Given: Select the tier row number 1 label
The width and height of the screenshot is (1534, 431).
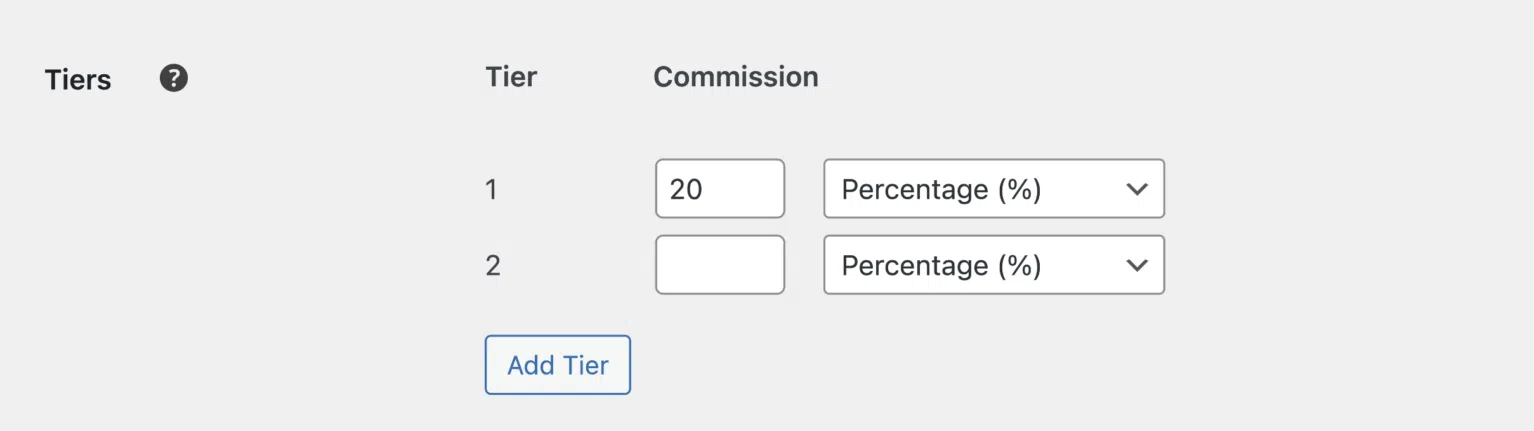Looking at the screenshot, I should (x=491, y=189).
